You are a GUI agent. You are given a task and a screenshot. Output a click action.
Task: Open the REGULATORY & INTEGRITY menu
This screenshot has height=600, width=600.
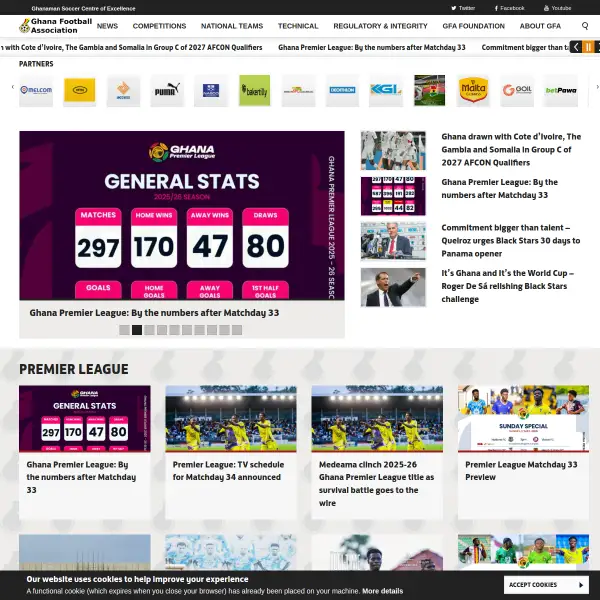[x=380, y=26]
